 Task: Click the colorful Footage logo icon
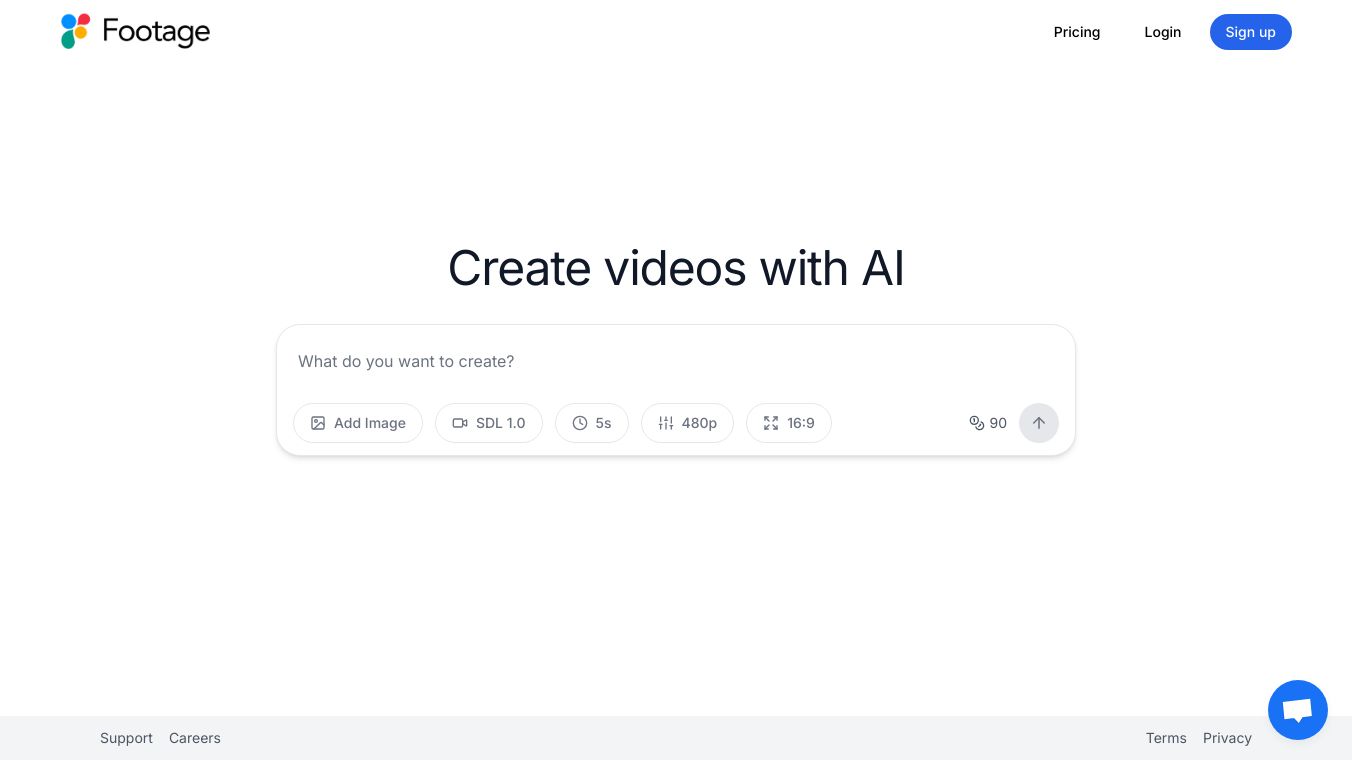(76, 32)
